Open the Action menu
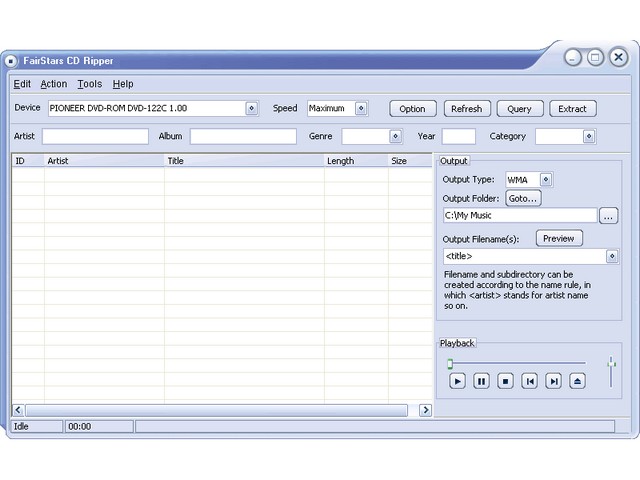640x480 pixels. pyautogui.click(x=53, y=84)
